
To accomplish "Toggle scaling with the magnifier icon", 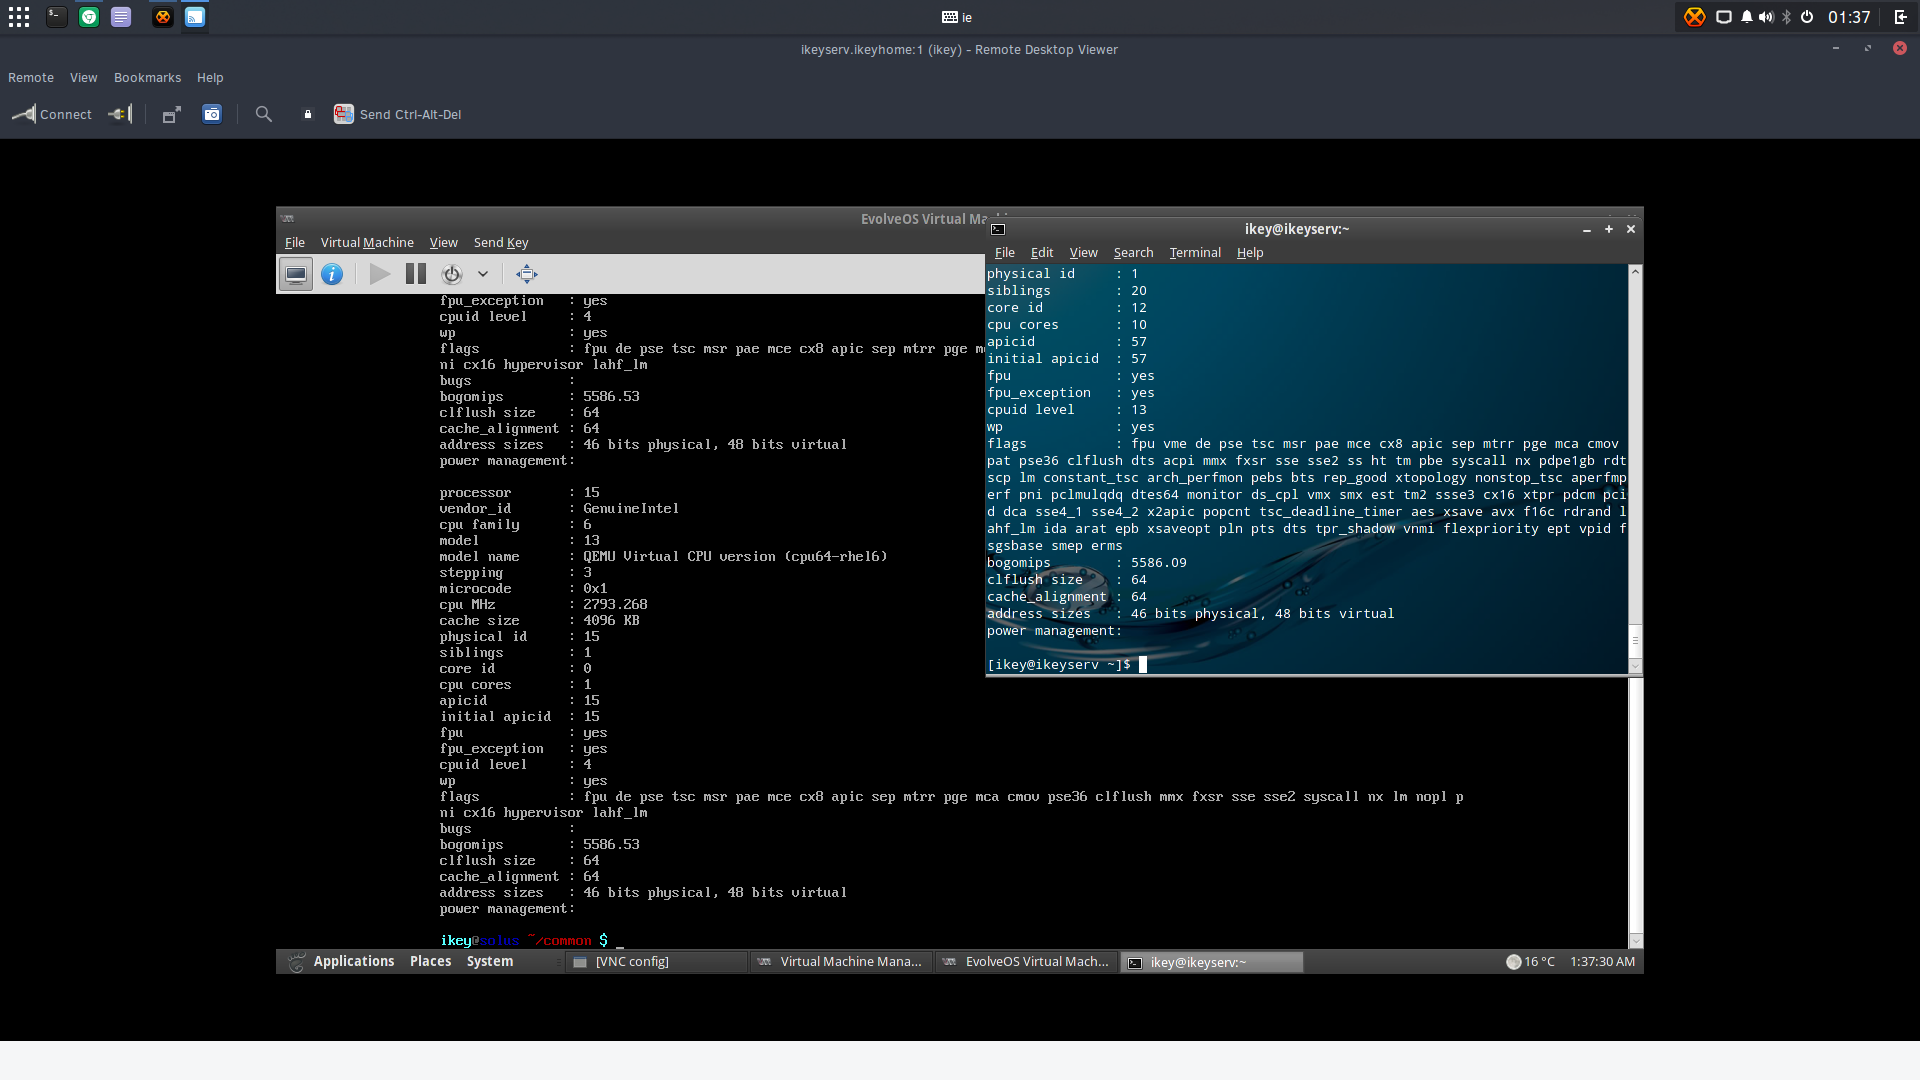I will [264, 114].
